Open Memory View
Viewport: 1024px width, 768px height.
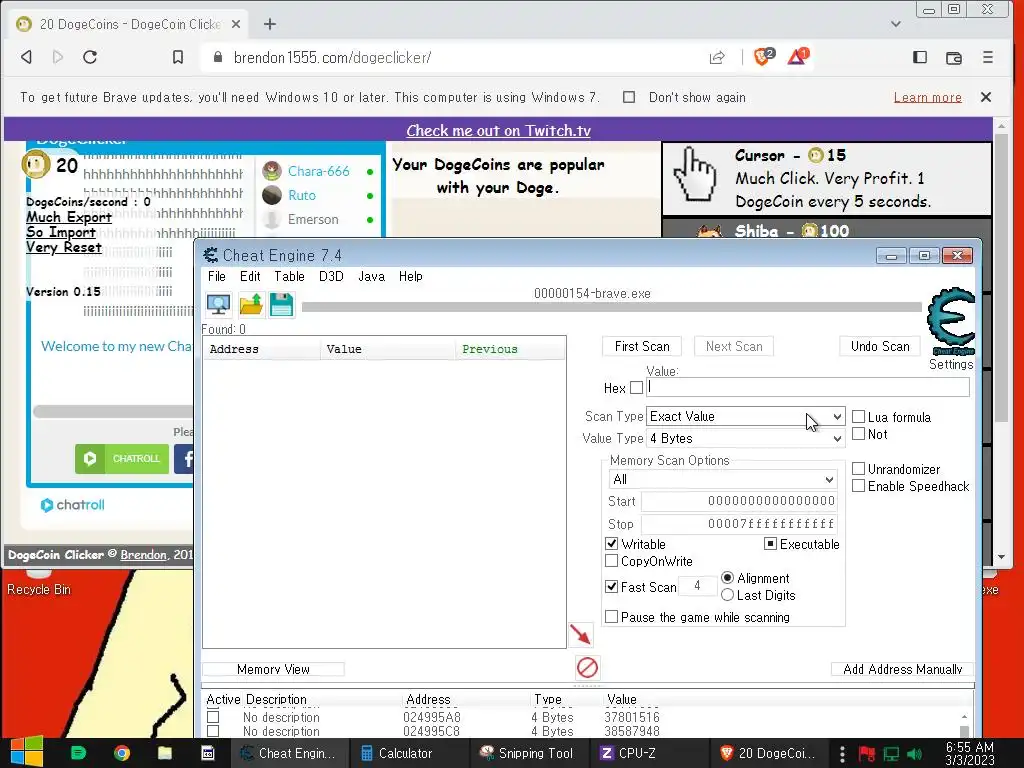273,669
